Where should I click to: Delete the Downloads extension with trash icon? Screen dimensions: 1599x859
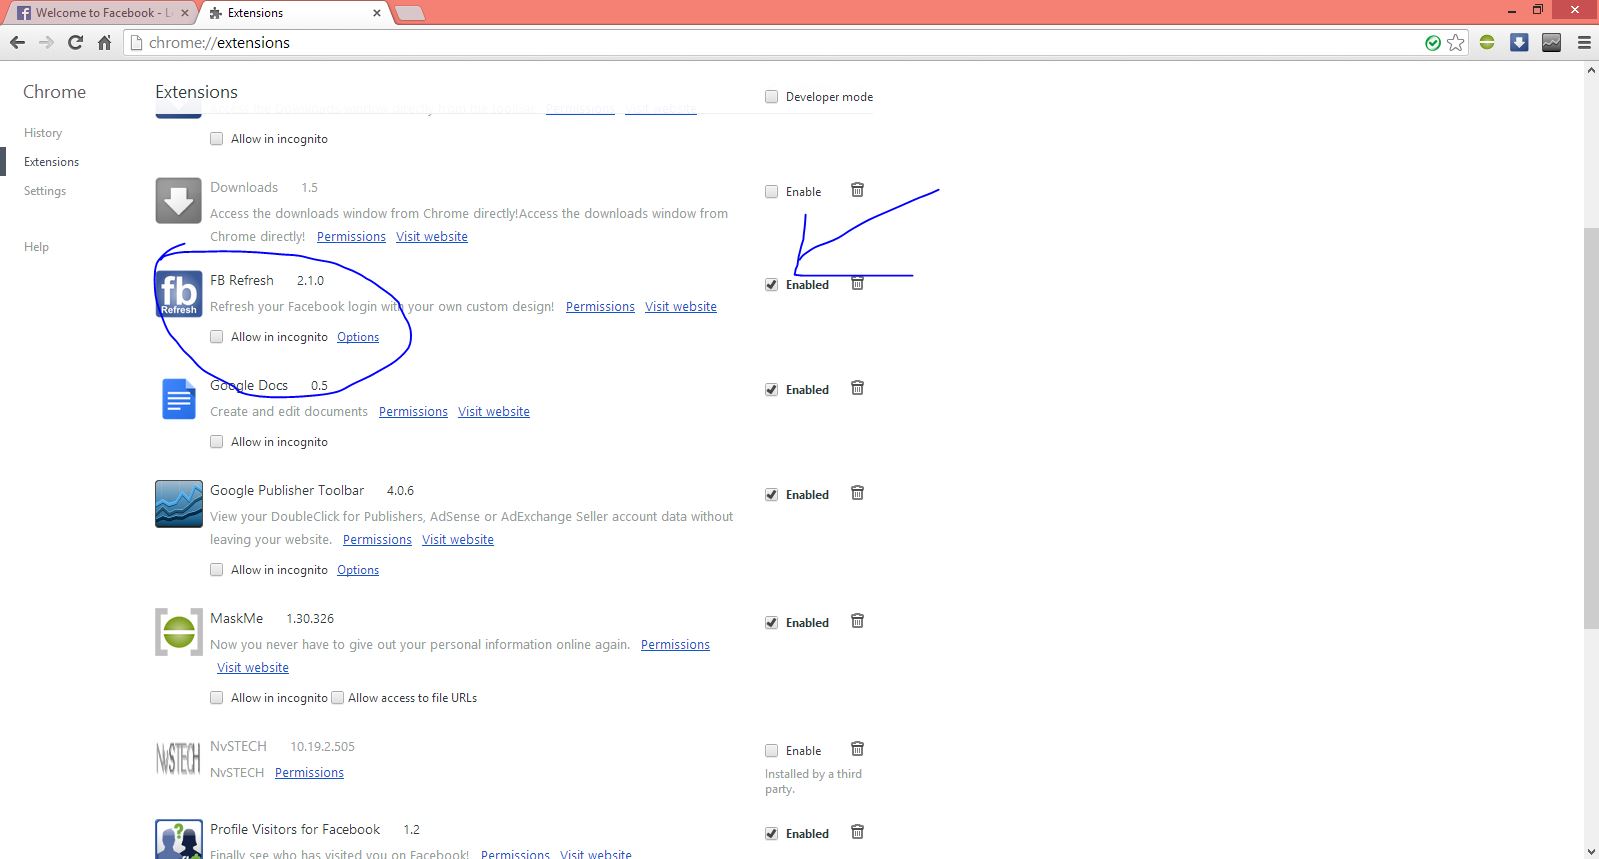pyautogui.click(x=857, y=190)
